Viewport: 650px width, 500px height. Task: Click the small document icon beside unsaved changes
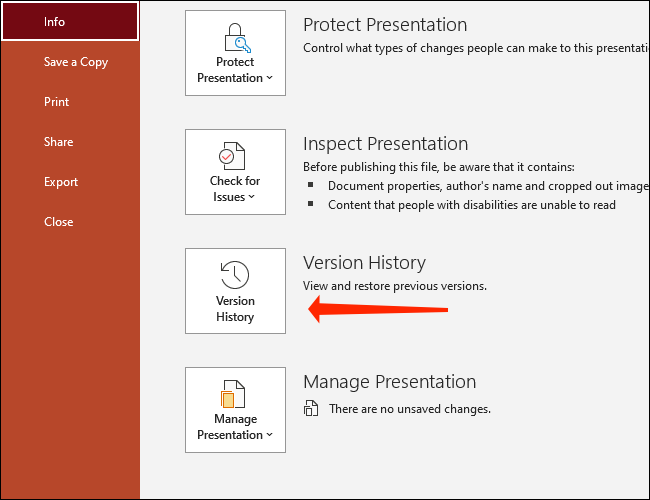(x=311, y=409)
